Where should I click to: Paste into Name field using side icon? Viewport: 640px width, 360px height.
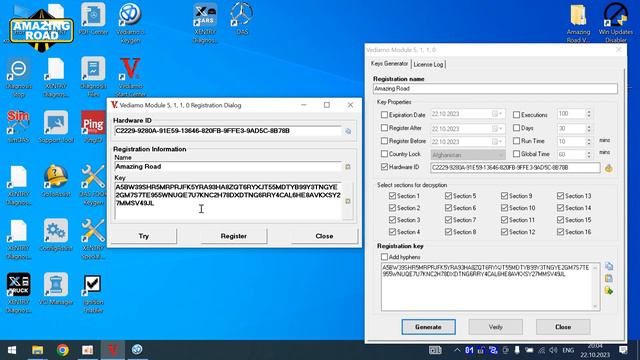pyautogui.click(x=348, y=167)
